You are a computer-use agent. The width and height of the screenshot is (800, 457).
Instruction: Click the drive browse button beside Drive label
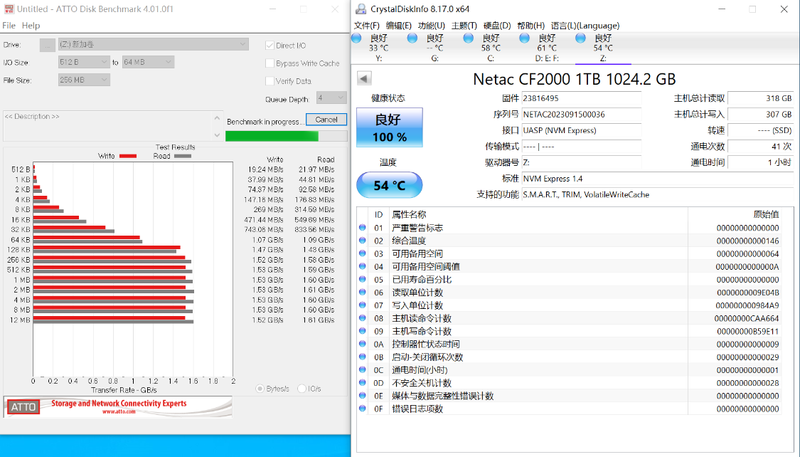coord(47,45)
